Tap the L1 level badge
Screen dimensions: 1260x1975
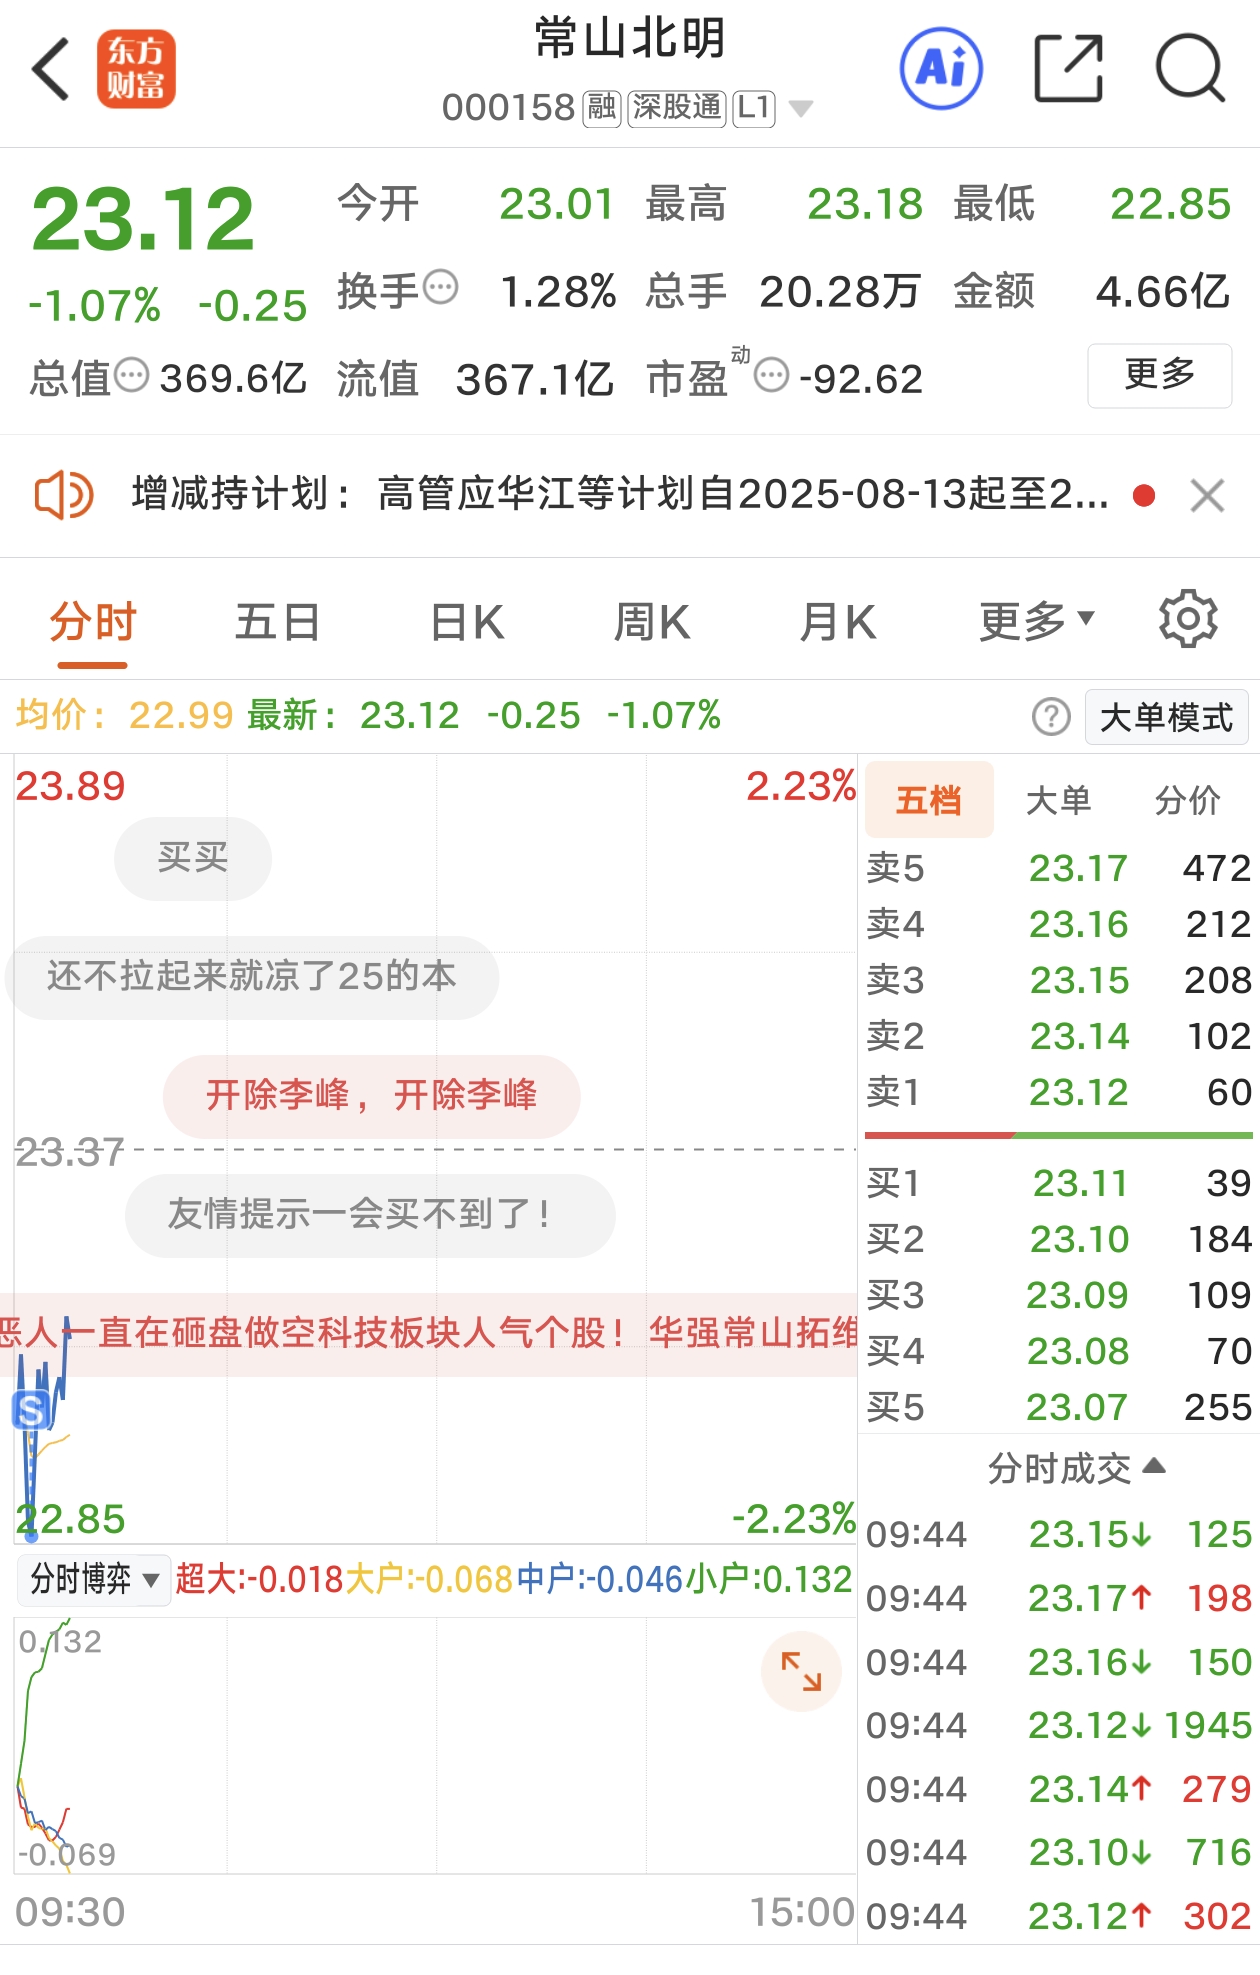[754, 108]
